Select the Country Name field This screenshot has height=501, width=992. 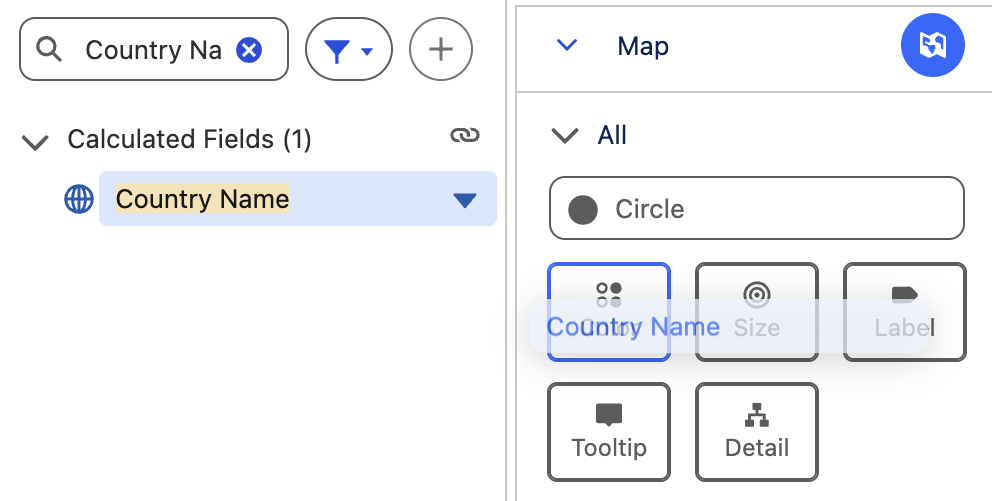[298, 199]
